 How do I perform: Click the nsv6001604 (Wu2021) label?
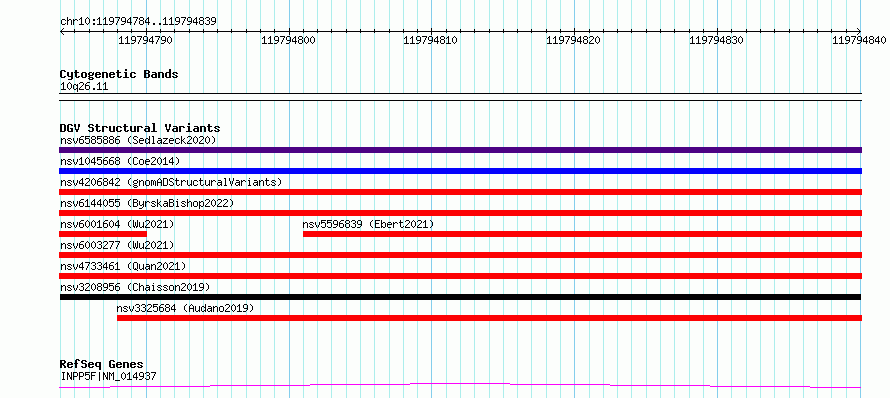[117, 224]
